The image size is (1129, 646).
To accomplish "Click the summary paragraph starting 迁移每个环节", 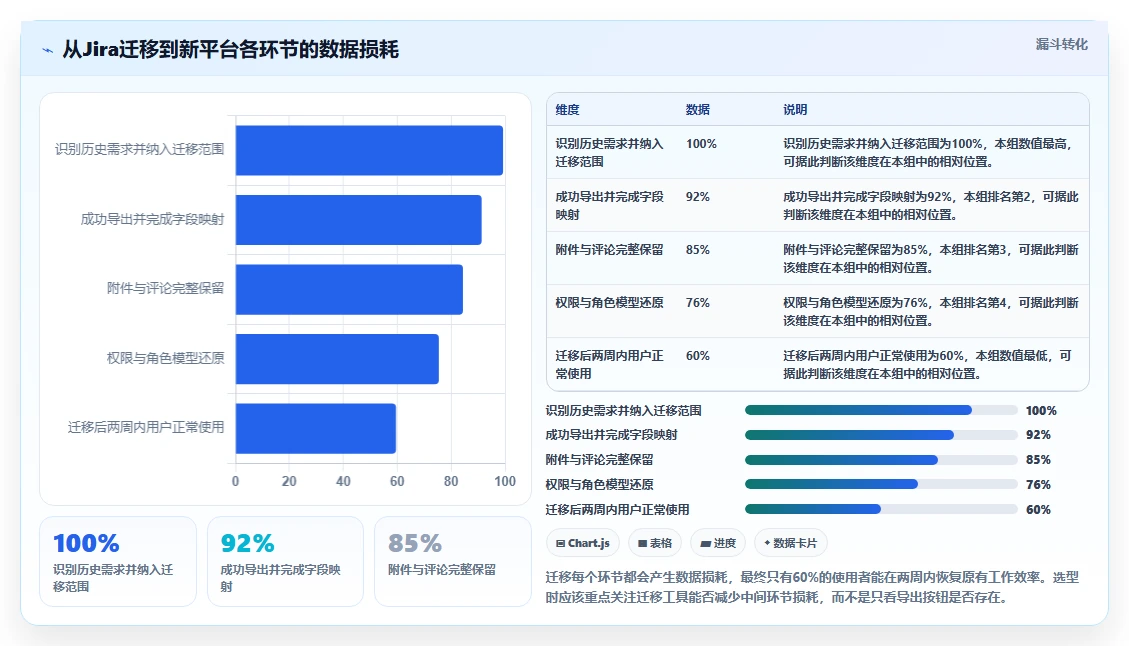I will tap(812, 587).
